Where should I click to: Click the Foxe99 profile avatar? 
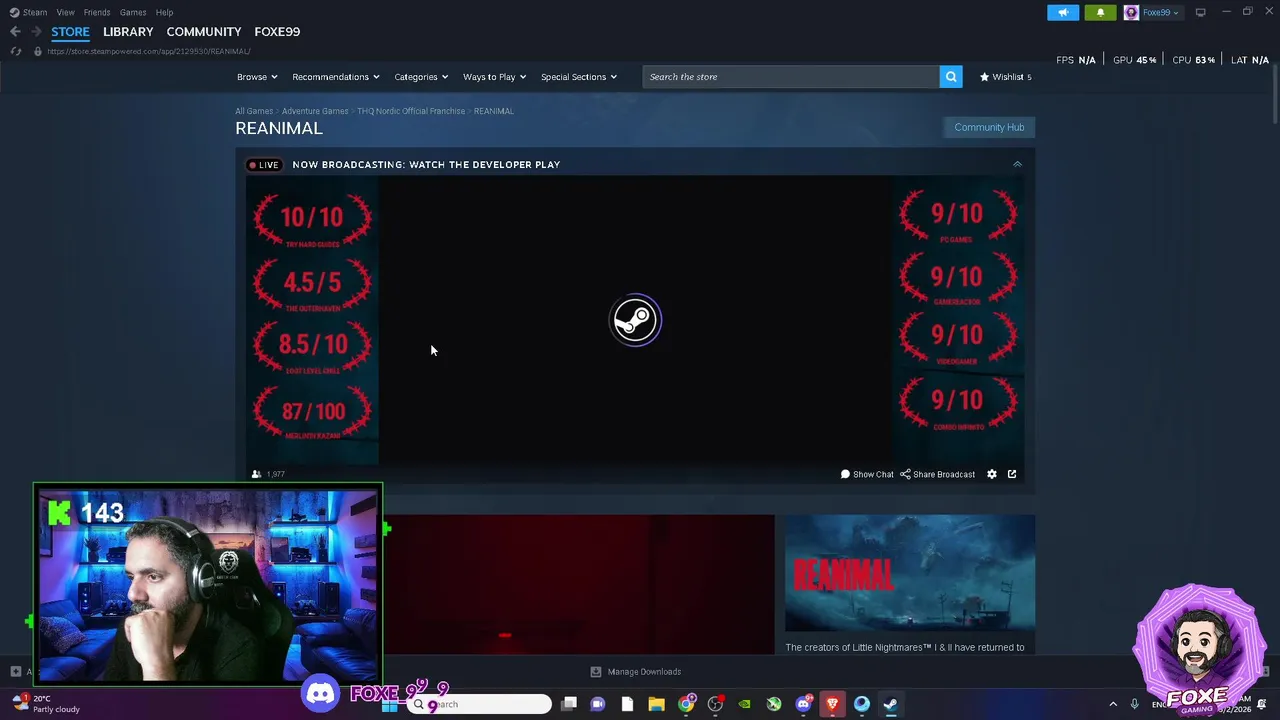(x=1131, y=12)
